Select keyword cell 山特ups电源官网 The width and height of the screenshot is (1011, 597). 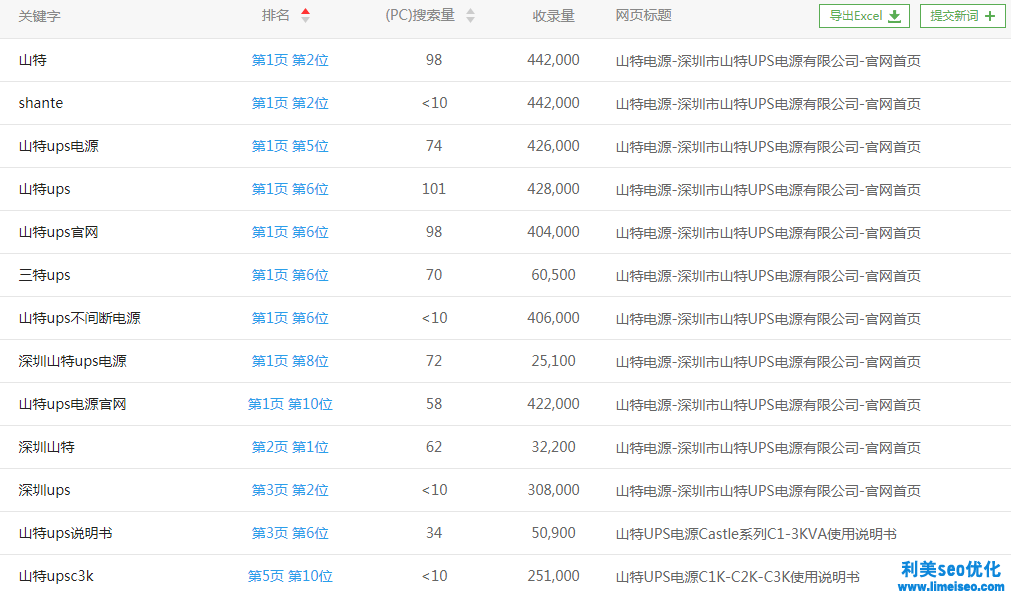tap(72, 404)
